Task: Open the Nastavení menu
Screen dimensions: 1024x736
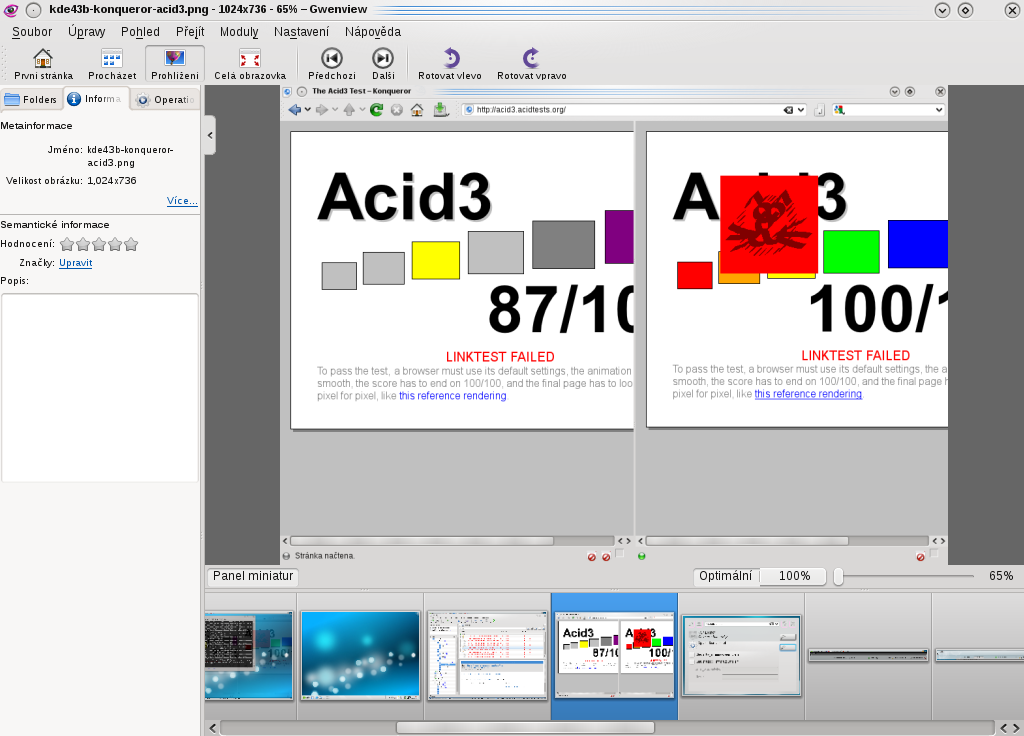Action: pyautogui.click(x=301, y=32)
